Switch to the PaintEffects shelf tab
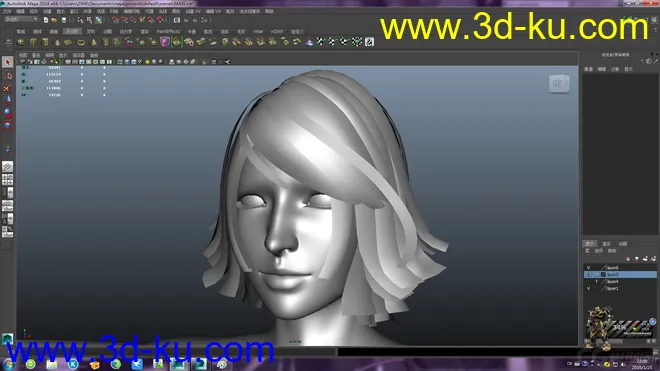660x371 pixels. coord(168,31)
